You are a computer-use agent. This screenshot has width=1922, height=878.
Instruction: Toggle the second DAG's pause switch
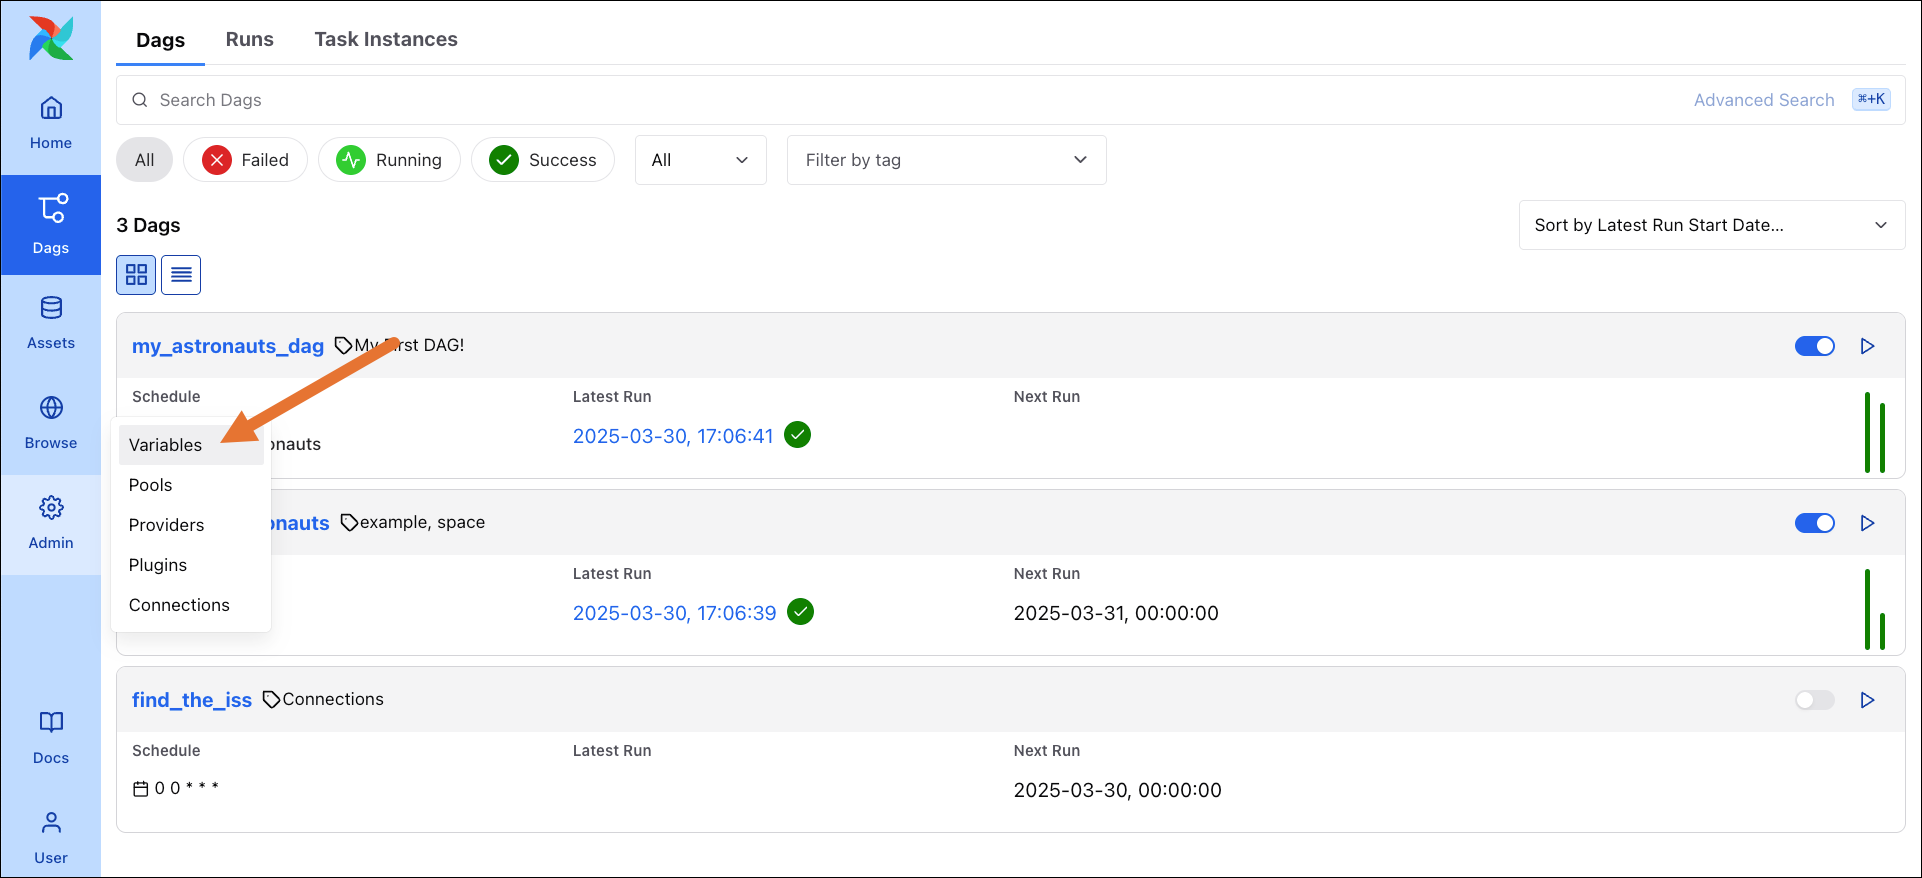pos(1814,523)
